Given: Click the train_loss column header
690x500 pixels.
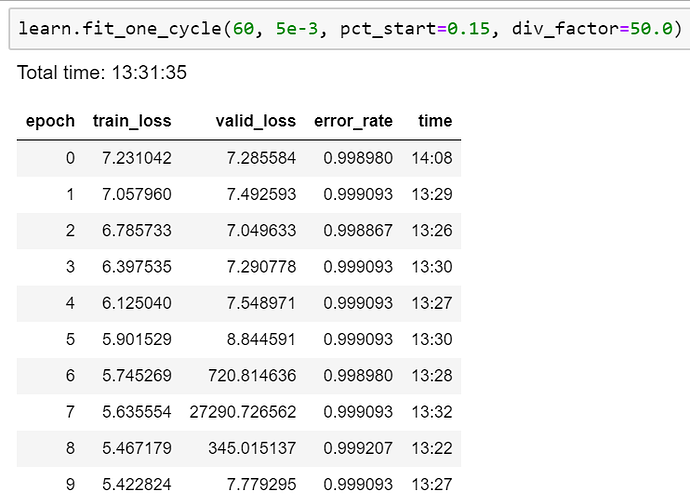Looking at the screenshot, I should pos(132,121).
